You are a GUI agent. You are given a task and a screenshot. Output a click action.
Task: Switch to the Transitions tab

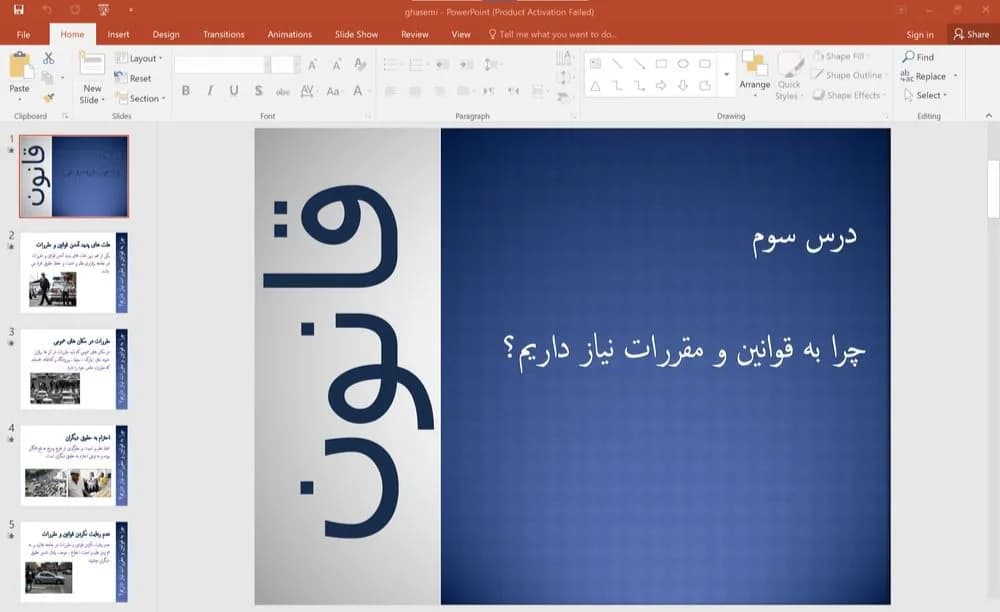pos(223,34)
